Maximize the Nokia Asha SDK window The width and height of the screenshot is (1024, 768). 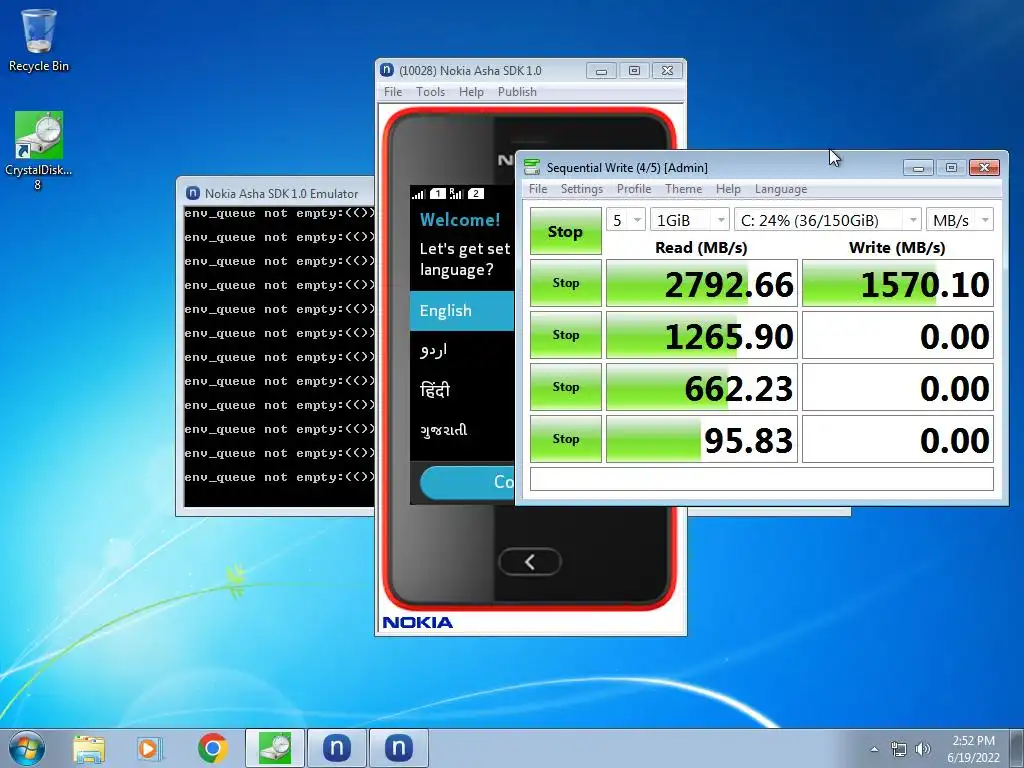point(634,71)
